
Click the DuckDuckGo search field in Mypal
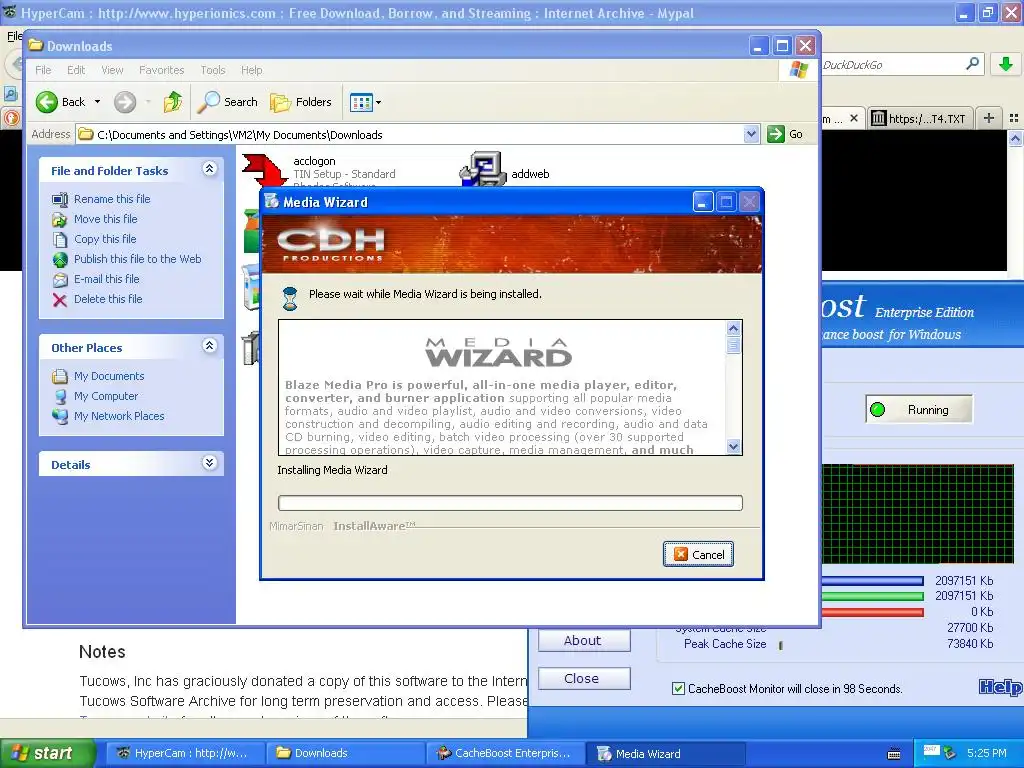pos(891,65)
